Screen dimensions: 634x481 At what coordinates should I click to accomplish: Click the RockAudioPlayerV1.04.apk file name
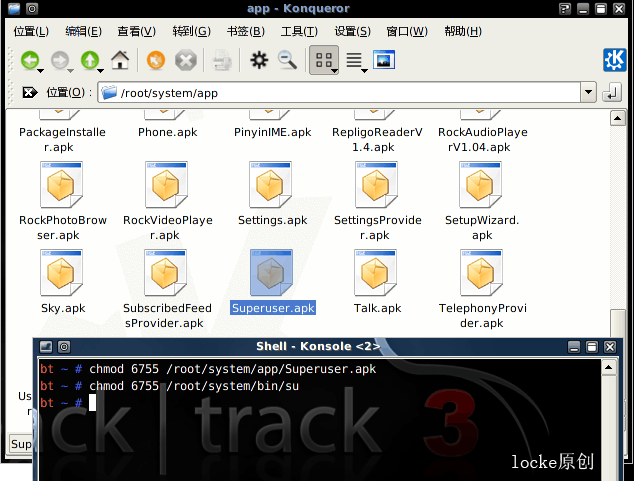pos(482,139)
